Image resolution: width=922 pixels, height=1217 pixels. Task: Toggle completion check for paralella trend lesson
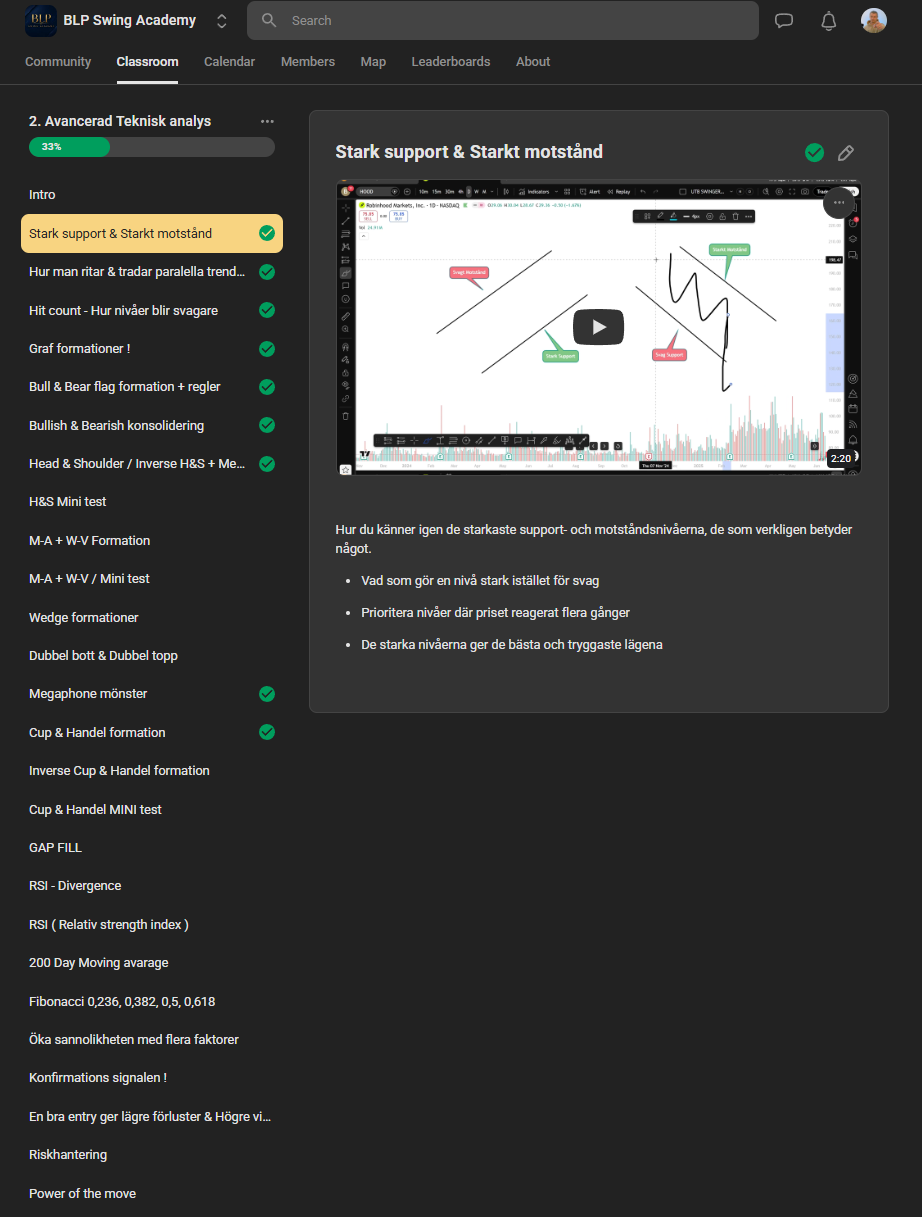tap(267, 271)
